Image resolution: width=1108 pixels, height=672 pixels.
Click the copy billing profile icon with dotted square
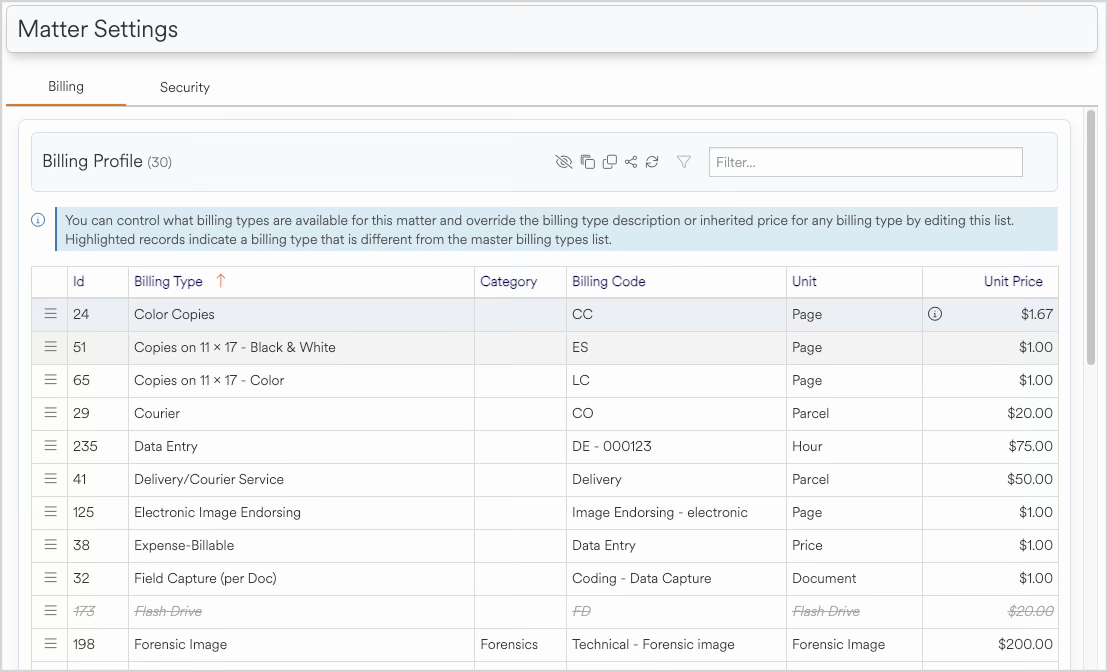587,162
